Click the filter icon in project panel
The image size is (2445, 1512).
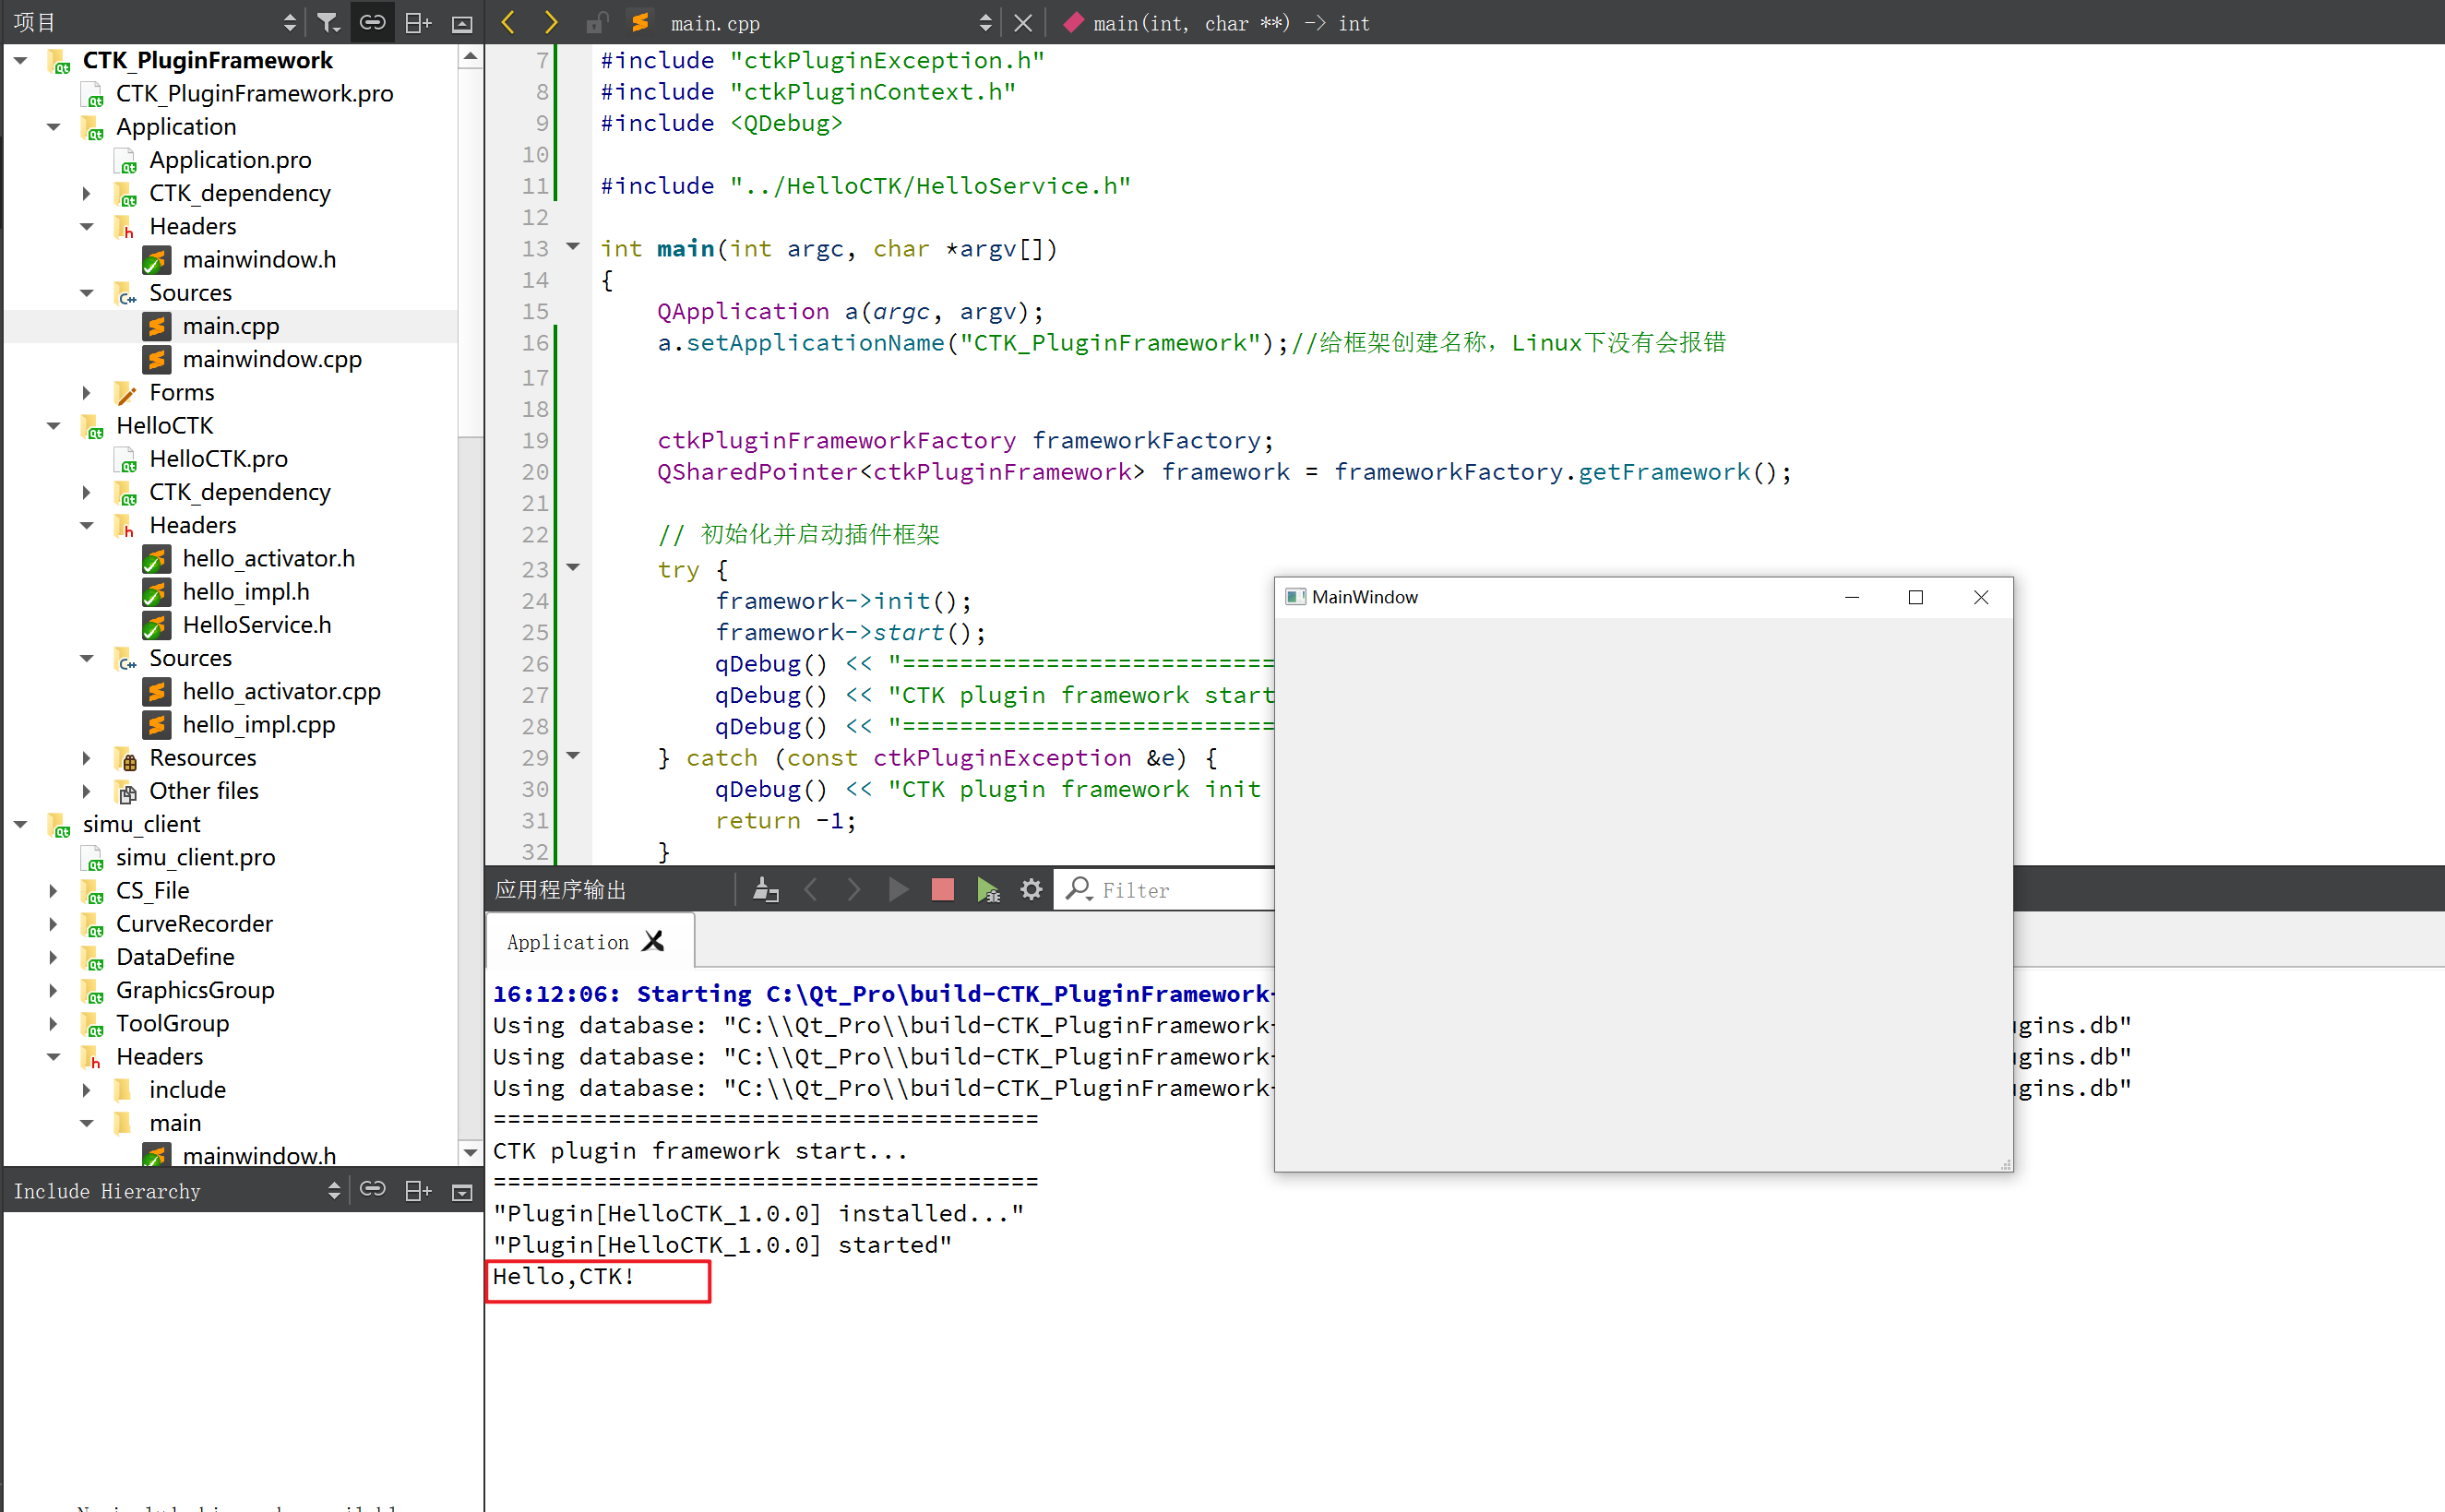(x=332, y=23)
